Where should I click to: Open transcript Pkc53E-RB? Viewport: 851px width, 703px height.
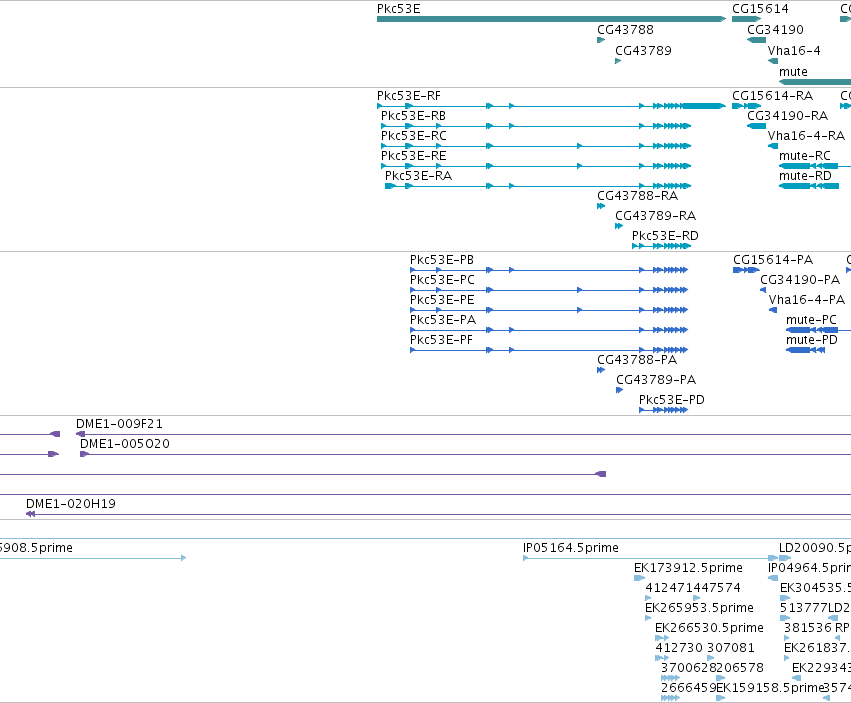click(413, 116)
